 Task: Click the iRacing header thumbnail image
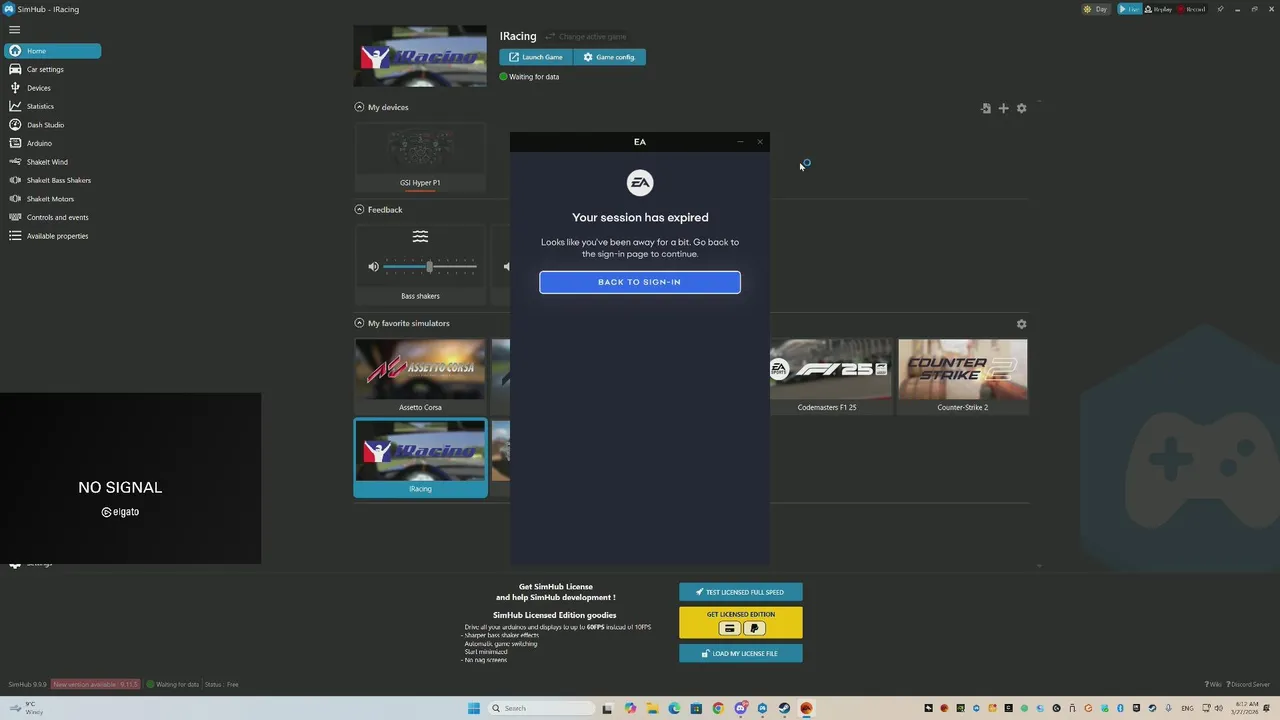420,56
